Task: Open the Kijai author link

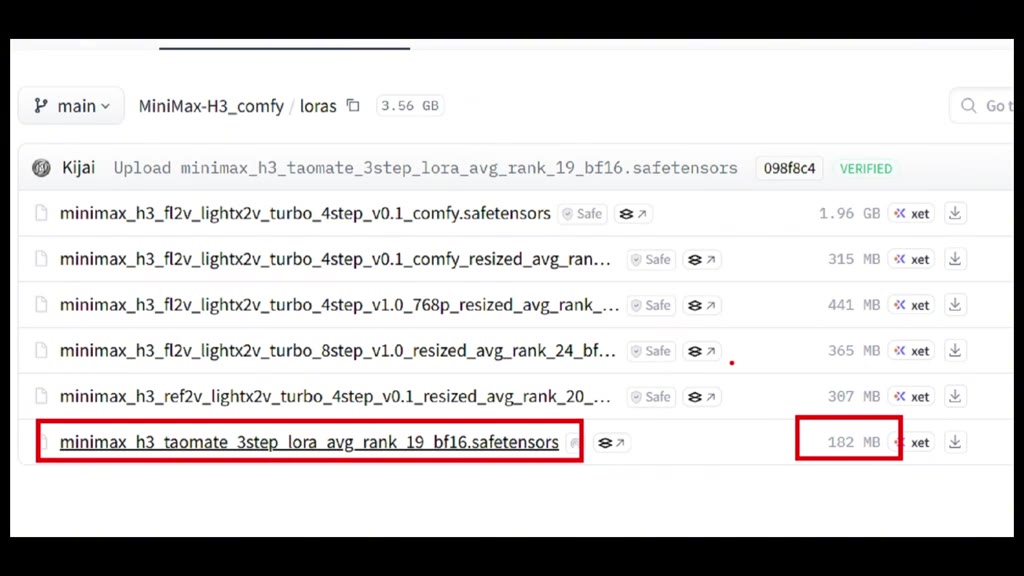Action: 78,168
